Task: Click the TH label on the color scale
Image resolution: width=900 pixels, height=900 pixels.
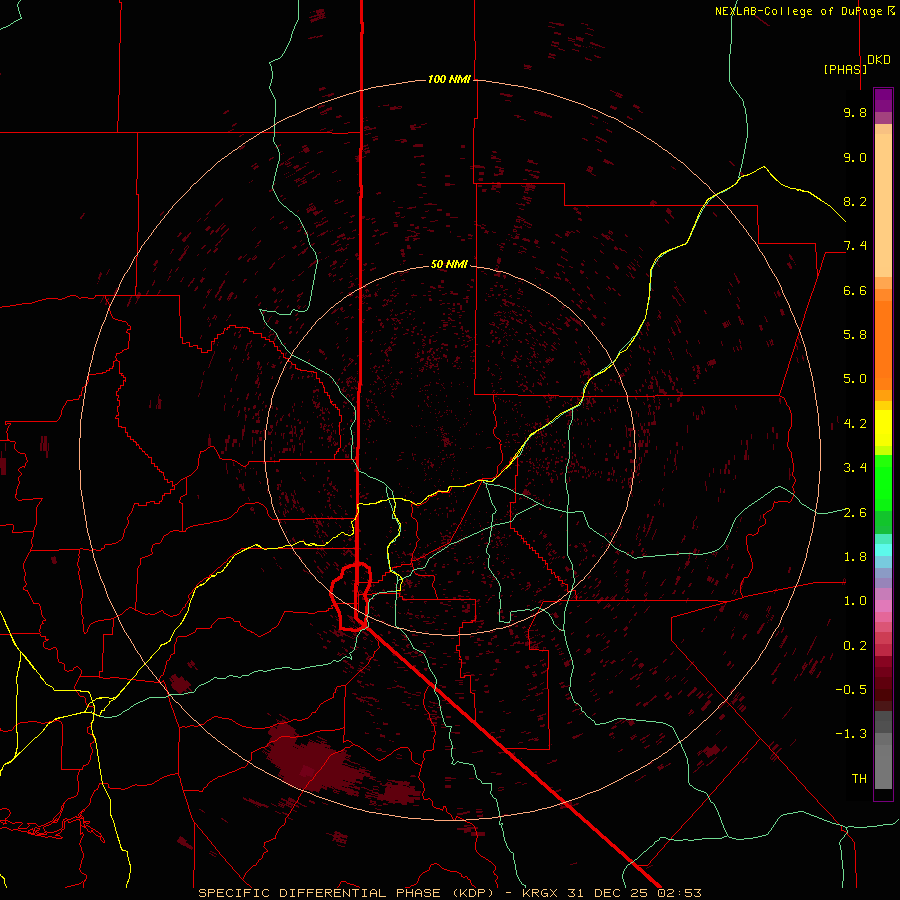Action: click(859, 779)
